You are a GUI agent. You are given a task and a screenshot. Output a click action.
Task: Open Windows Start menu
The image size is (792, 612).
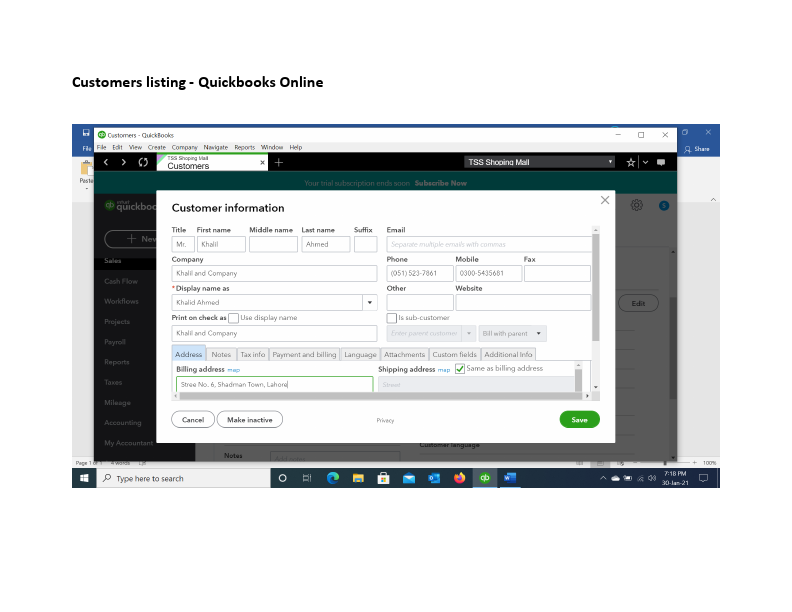84,478
